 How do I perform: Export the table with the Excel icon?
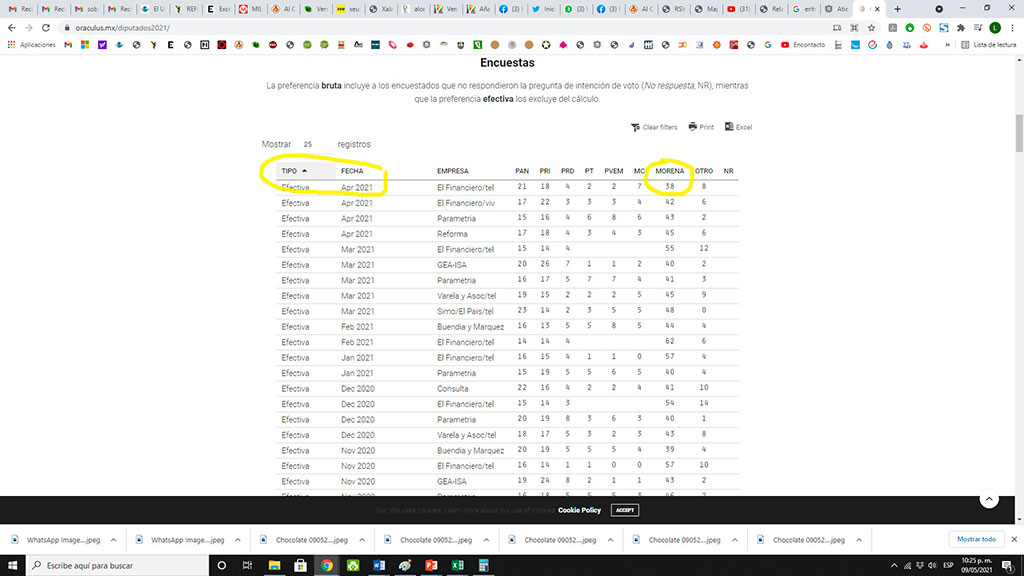(728, 127)
